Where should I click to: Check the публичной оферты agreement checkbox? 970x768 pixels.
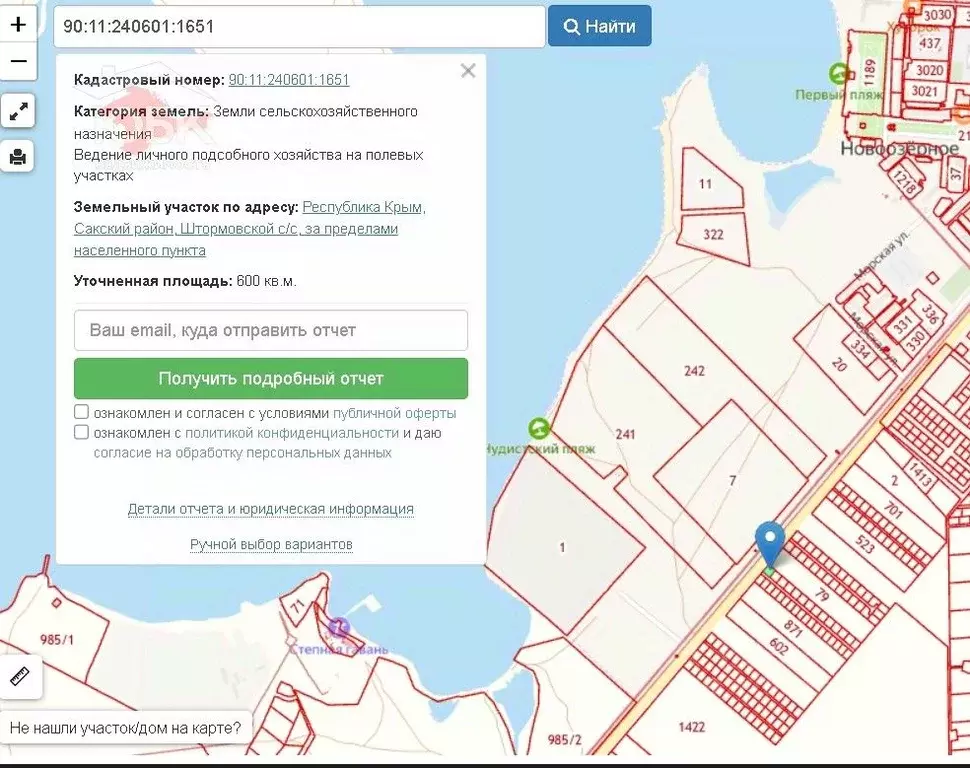82,412
